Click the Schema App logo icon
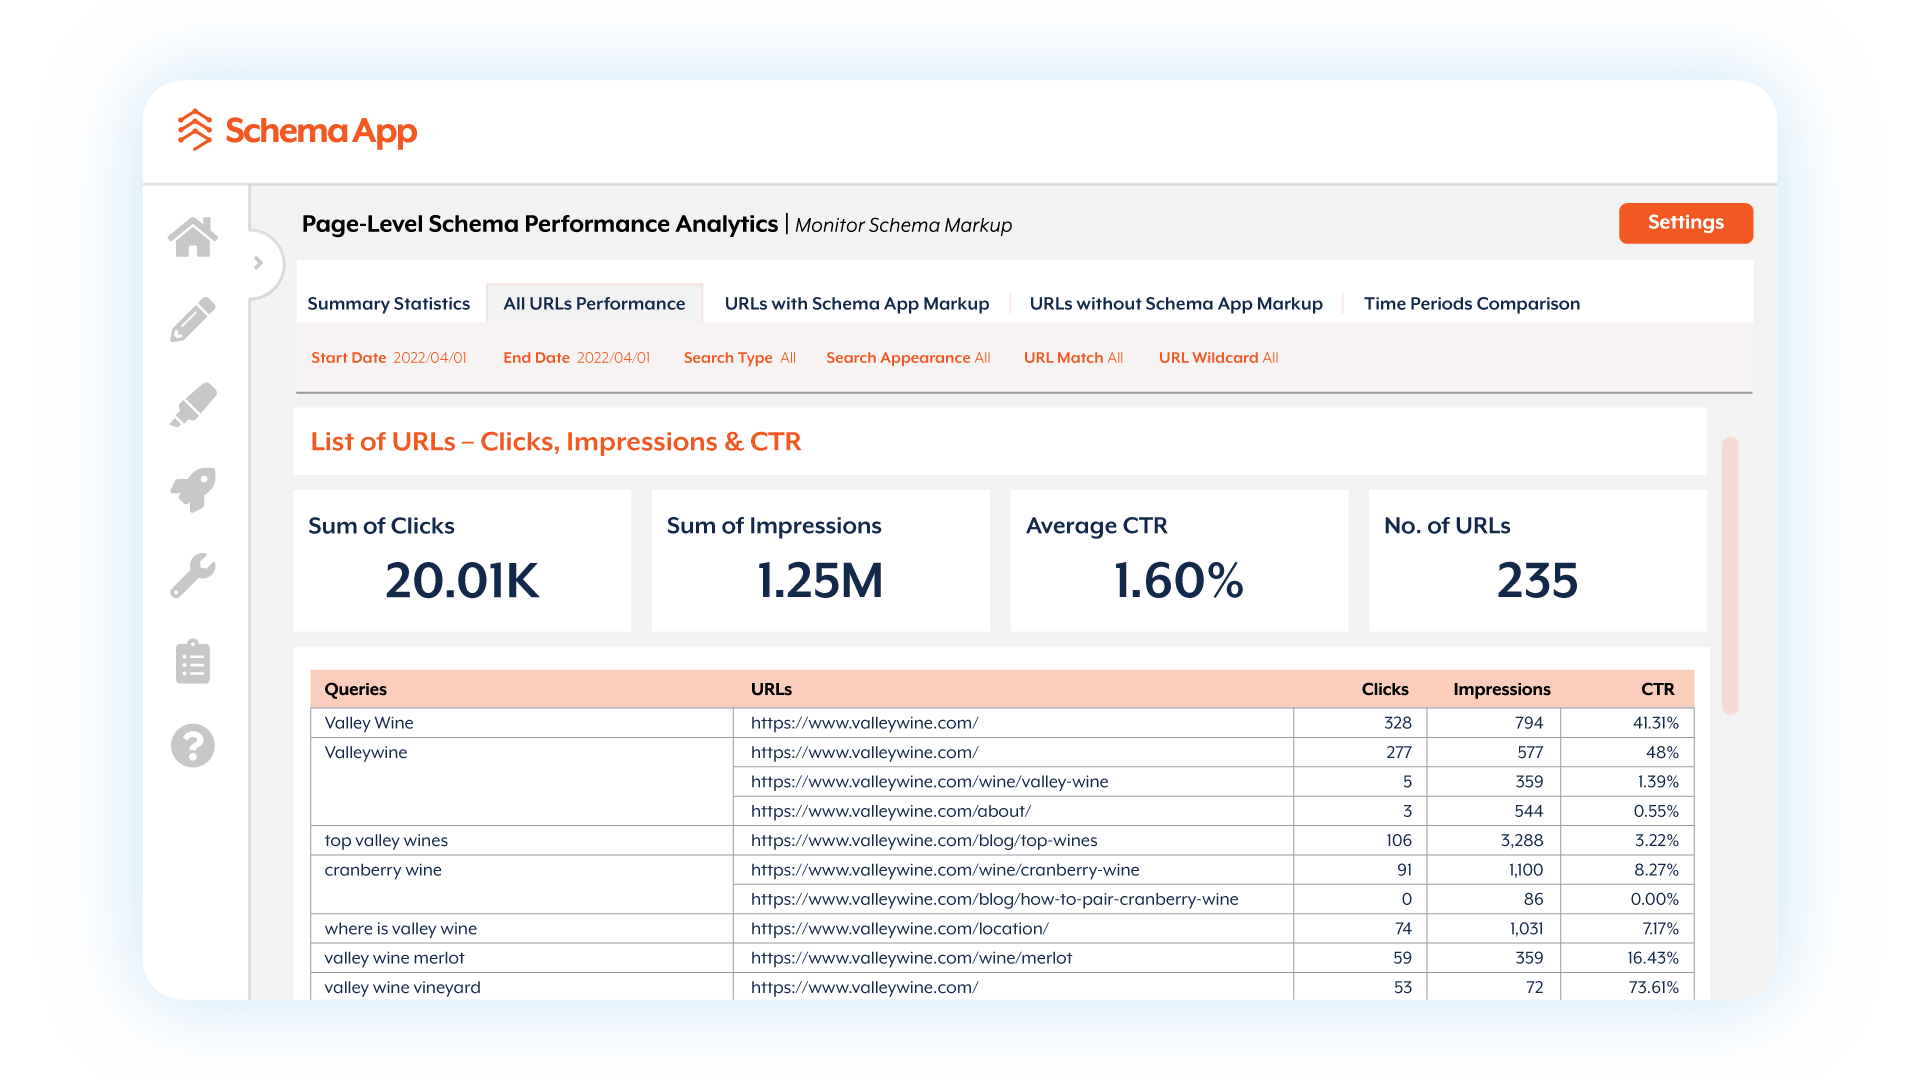 click(194, 130)
